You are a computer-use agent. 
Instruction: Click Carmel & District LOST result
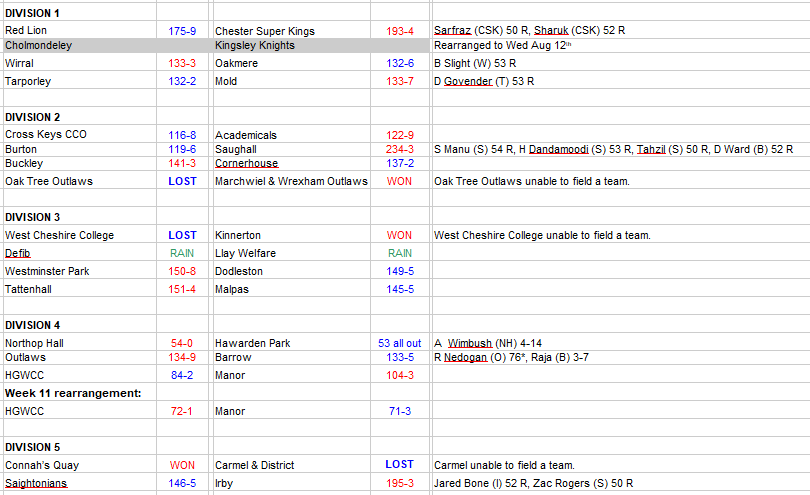[399, 465]
